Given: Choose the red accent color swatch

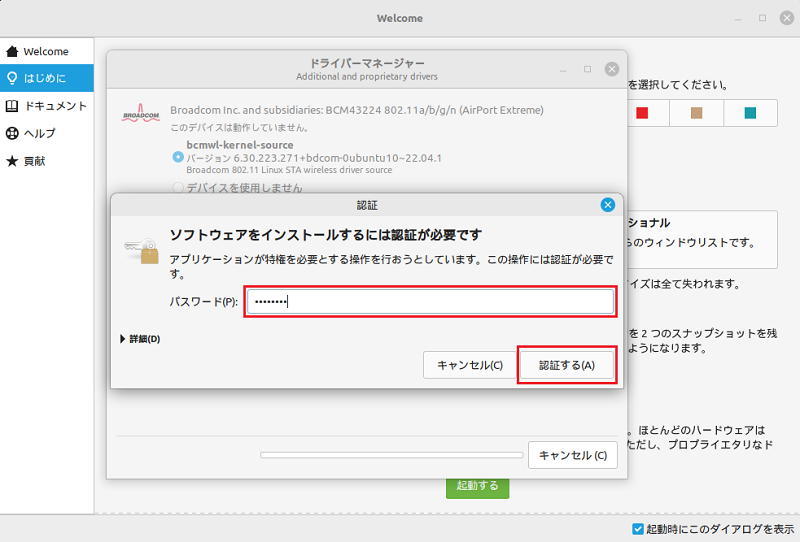Looking at the screenshot, I should point(642,113).
